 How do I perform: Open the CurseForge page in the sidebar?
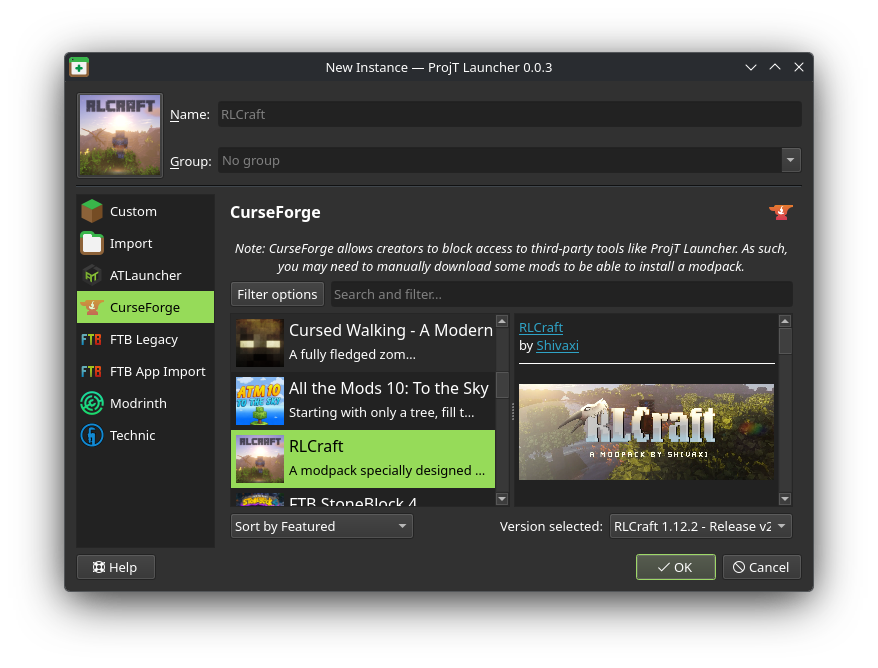click(x=145, y=307)
